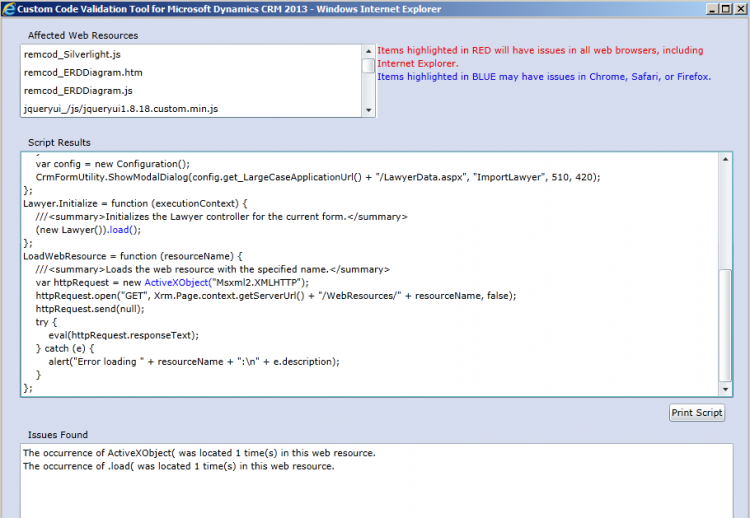Screen dimensions: 750x518
Task: Click the Script Results label
Action: tap(59, 143)
